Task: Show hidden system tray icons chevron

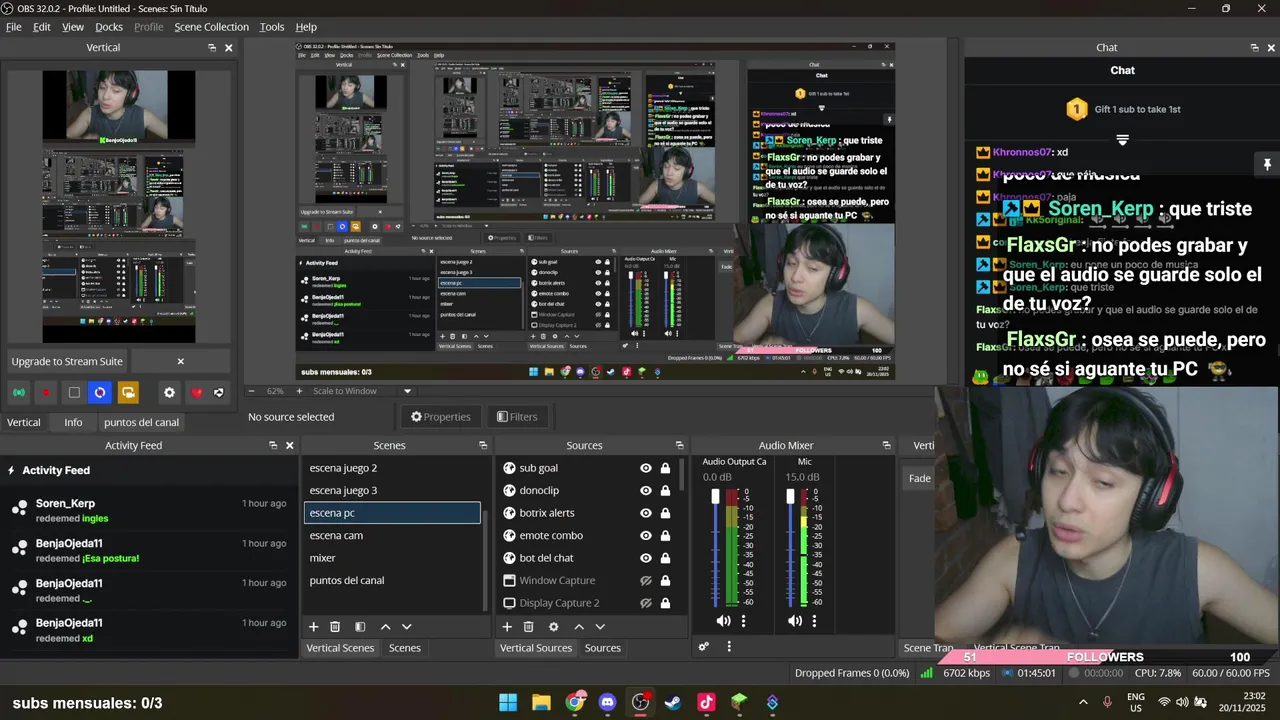Action: pos(1083,702)
